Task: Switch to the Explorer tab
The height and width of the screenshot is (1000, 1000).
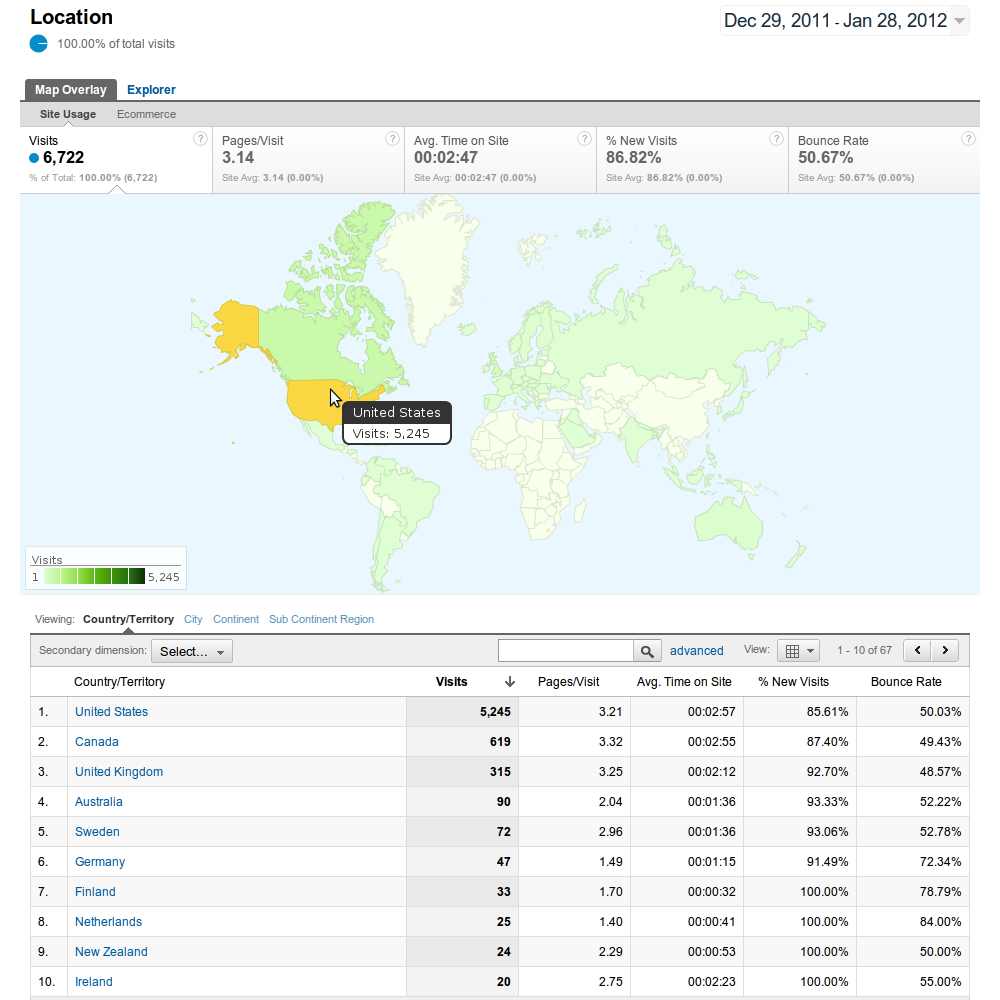Action: click(151, 90)
